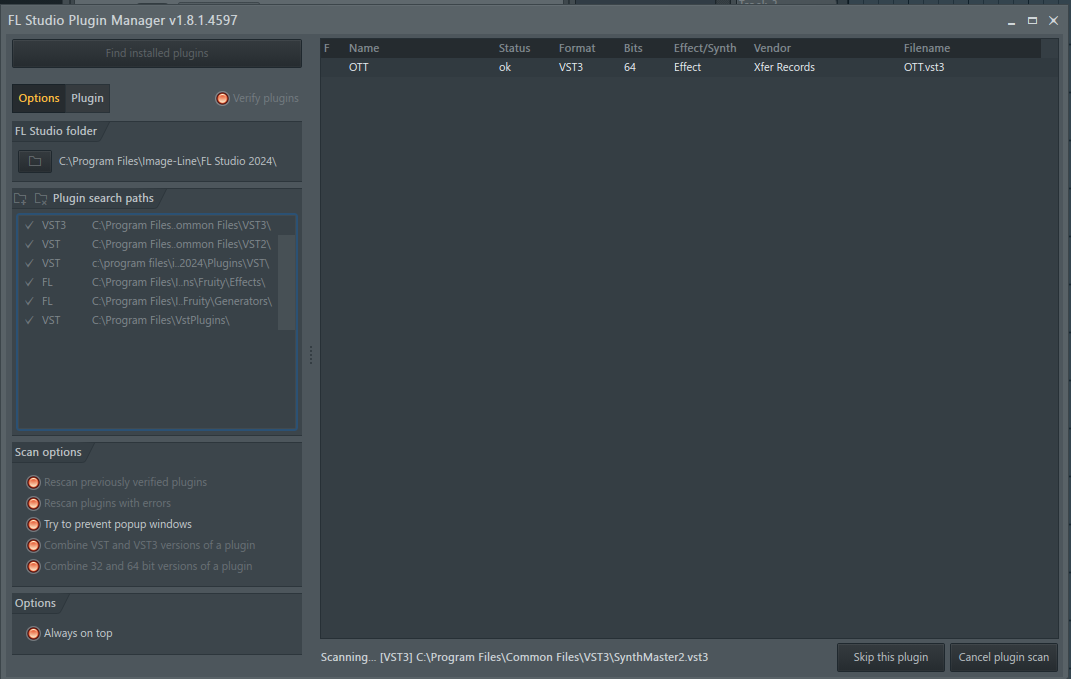The width and height of the screenshot is (1071, 679).
Task: Uncheck the VST3 Common Files search path
Action: point(29,225)
